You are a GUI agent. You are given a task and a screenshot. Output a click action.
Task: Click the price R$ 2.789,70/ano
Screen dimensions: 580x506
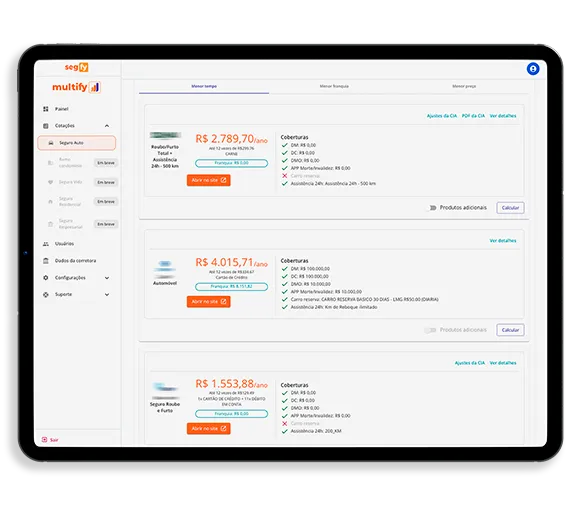[232, 139]
